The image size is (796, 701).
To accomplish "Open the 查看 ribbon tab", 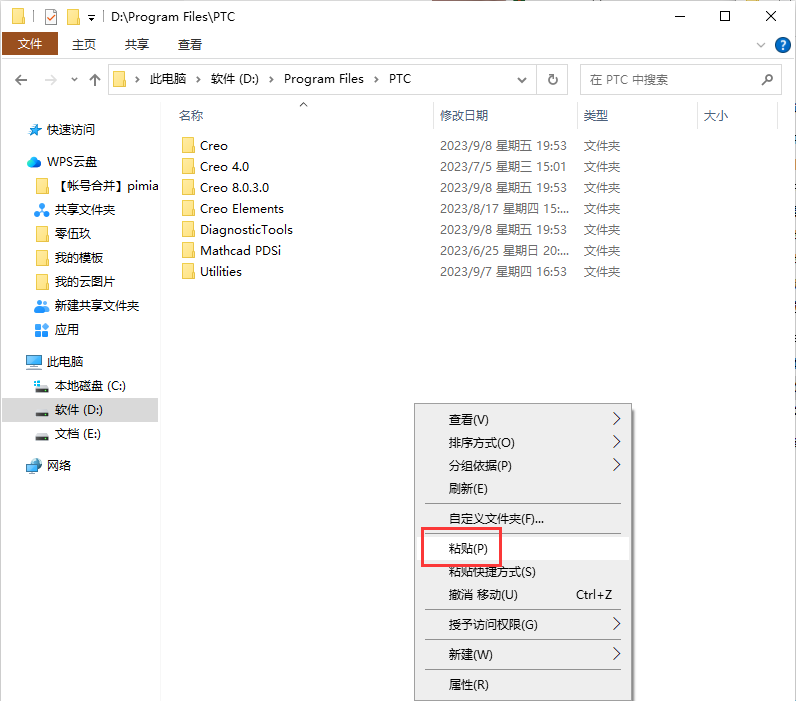I will click(189, 45).
